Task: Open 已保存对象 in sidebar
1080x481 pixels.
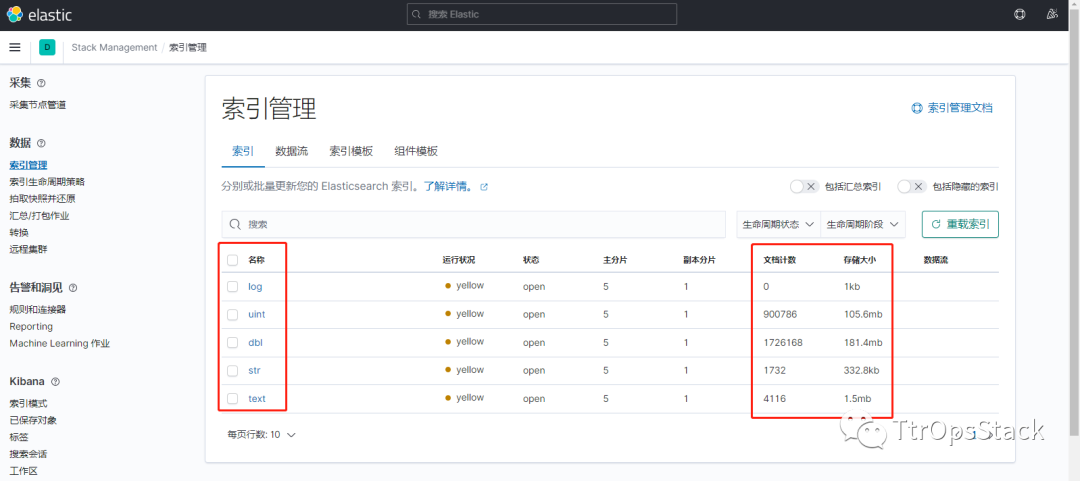Action: [33, 420]
